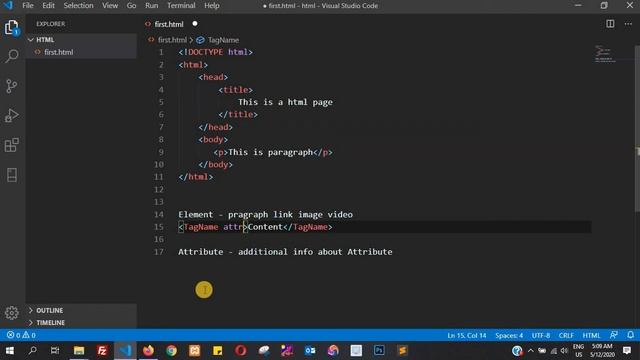This screenshot has height=360, width=640.
Task: Click the Split Editor Right icon
Action: [610, 24]
